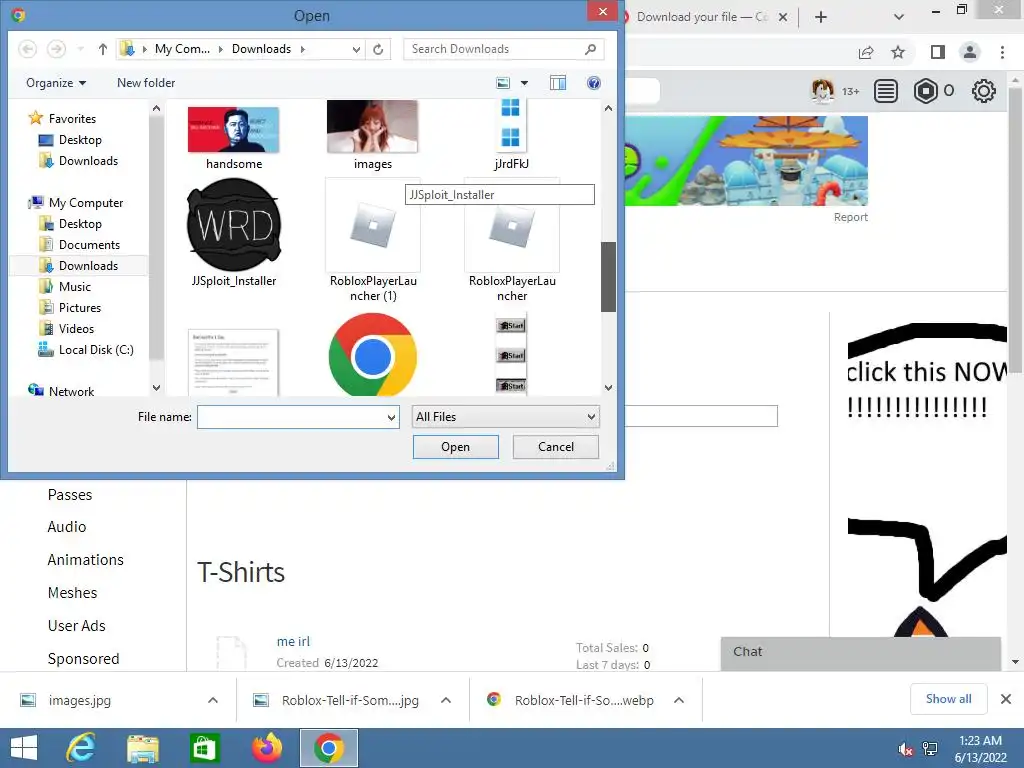This screenshot has width=1024, height=768.
Task: Click the forward navigation arrow
Action: [x=57, y=49]
